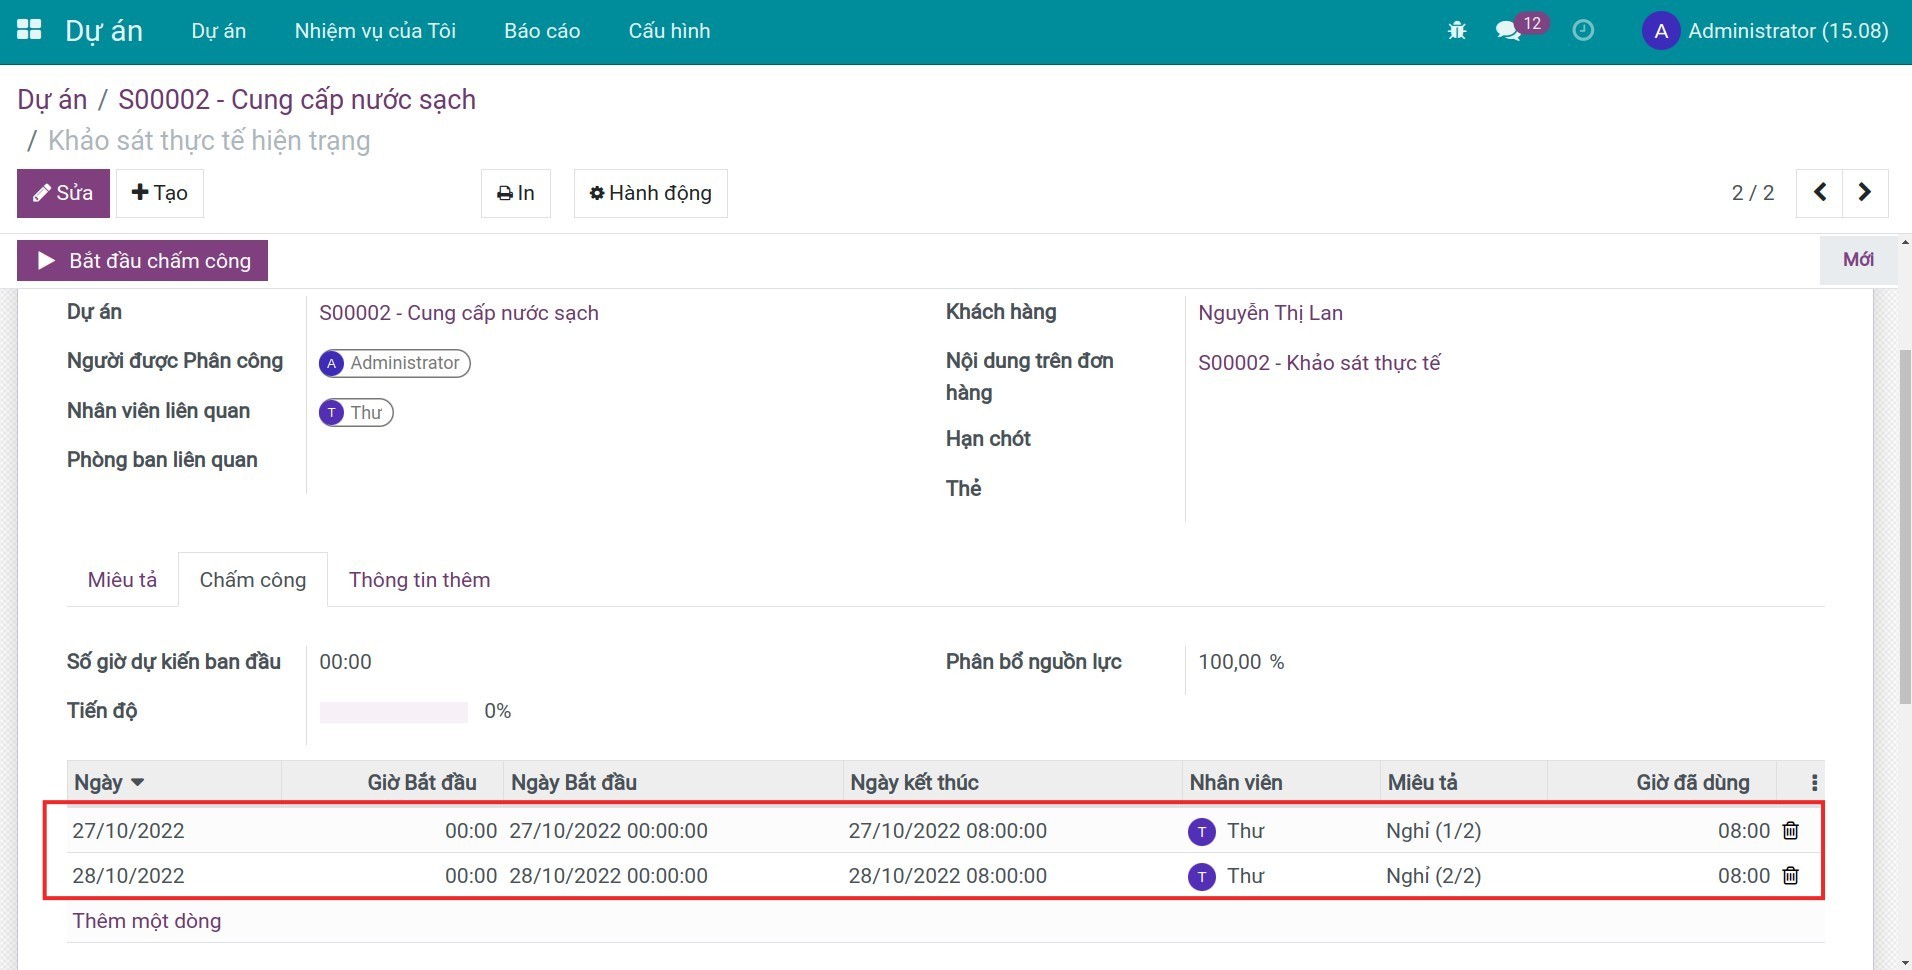The height and width of the screenshot is (970, 1912).
Task: Open the conversations message icon
Action: click(1508, 31)
